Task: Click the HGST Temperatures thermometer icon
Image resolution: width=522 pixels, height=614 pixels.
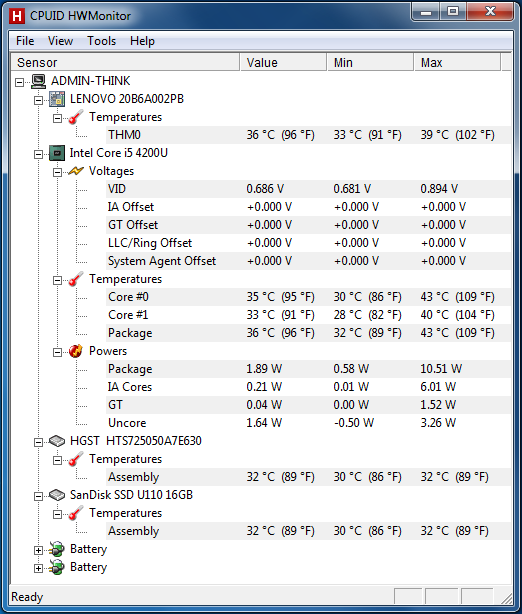Action: click(76, 459)
